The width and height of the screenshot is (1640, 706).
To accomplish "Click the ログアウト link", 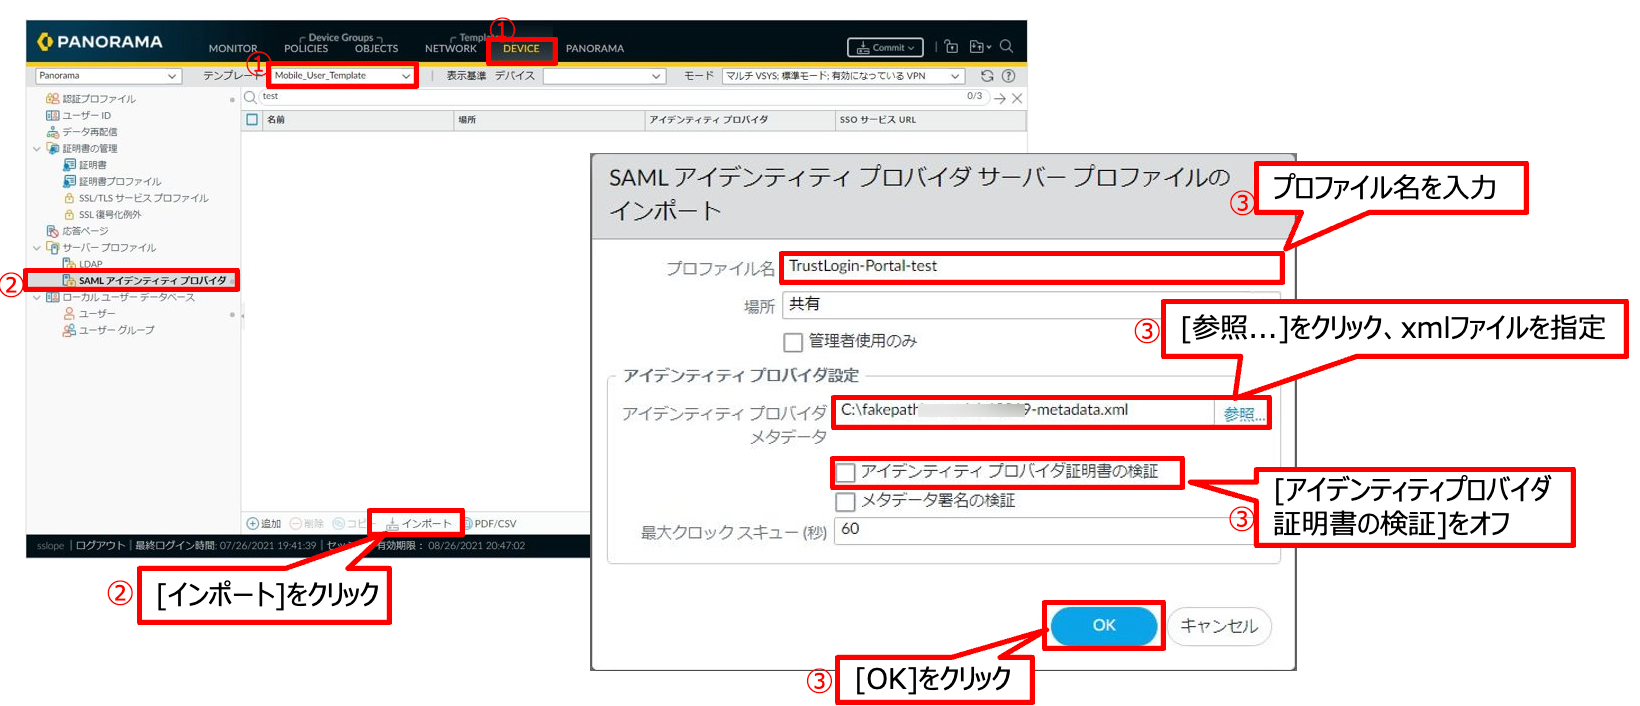I will click(100, 546).
